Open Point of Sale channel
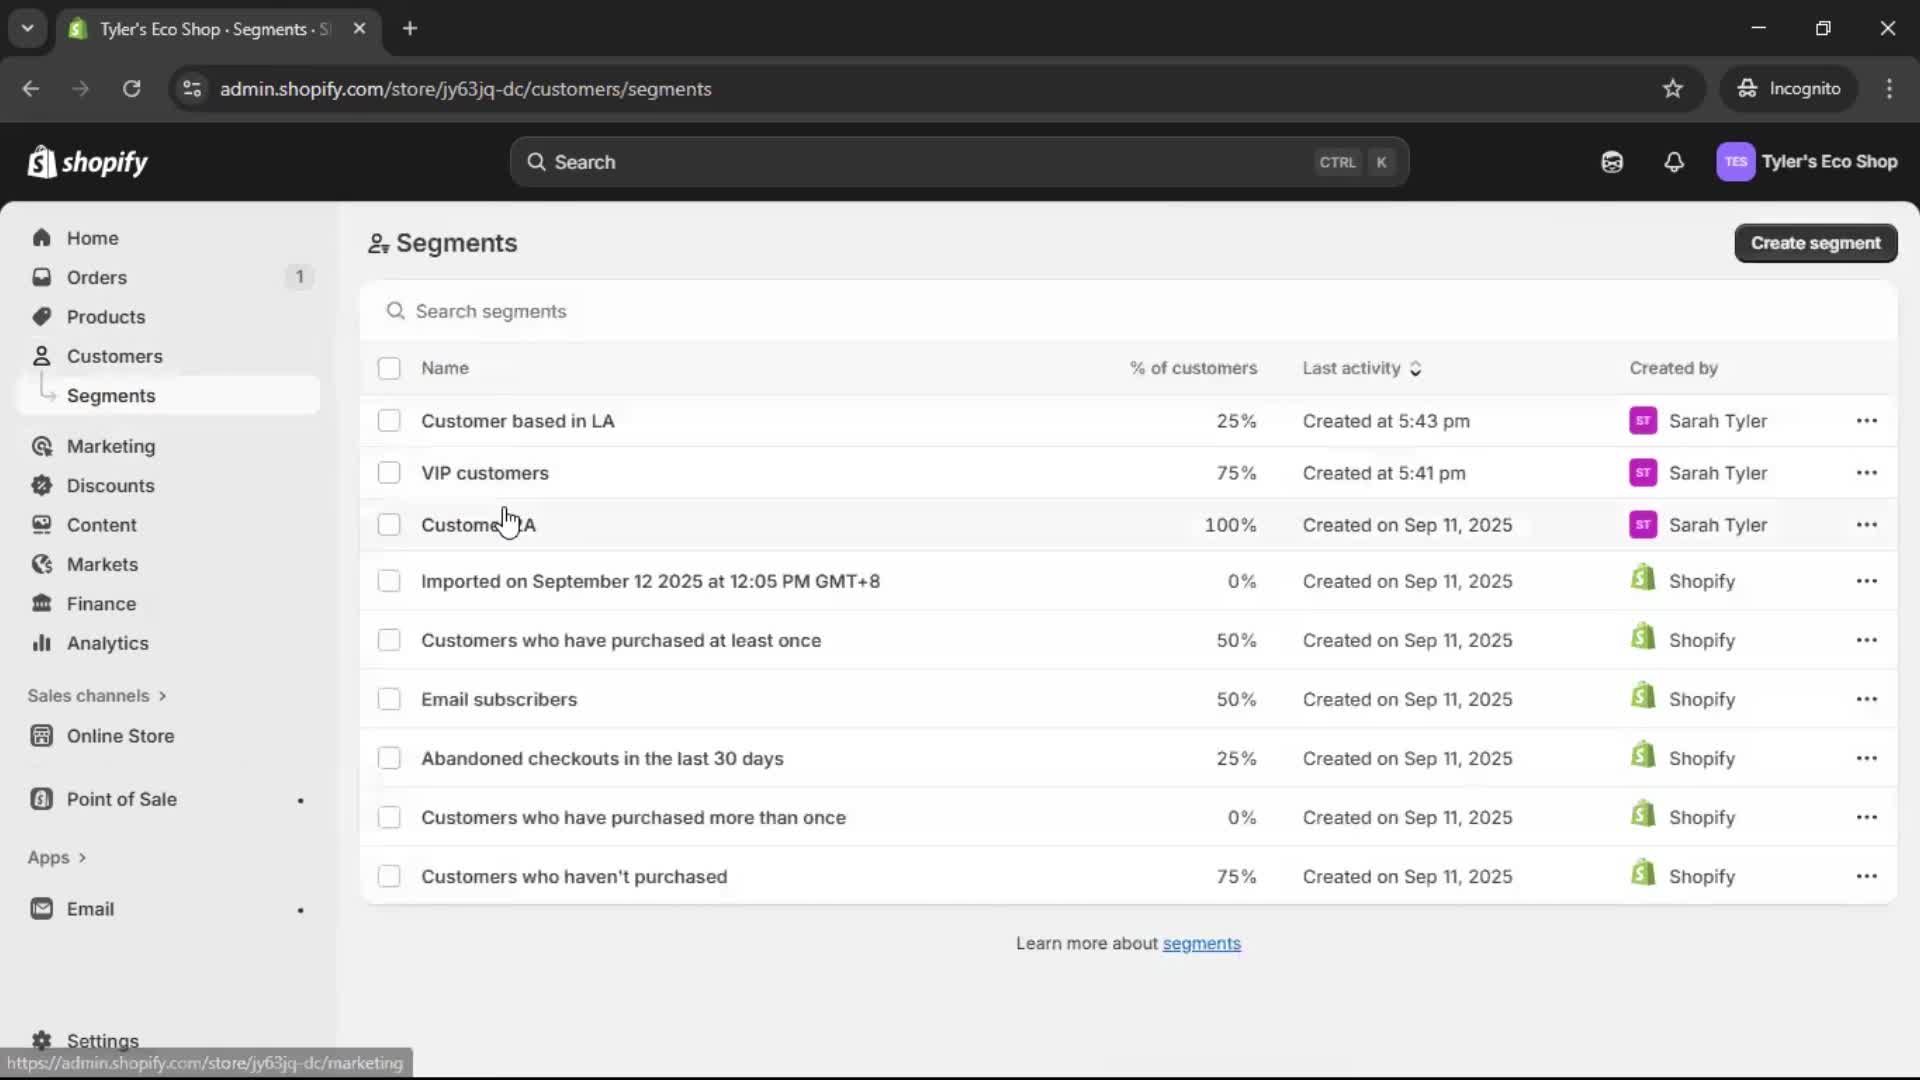This screenshot has height=1080, width=1920. point(122,799)
